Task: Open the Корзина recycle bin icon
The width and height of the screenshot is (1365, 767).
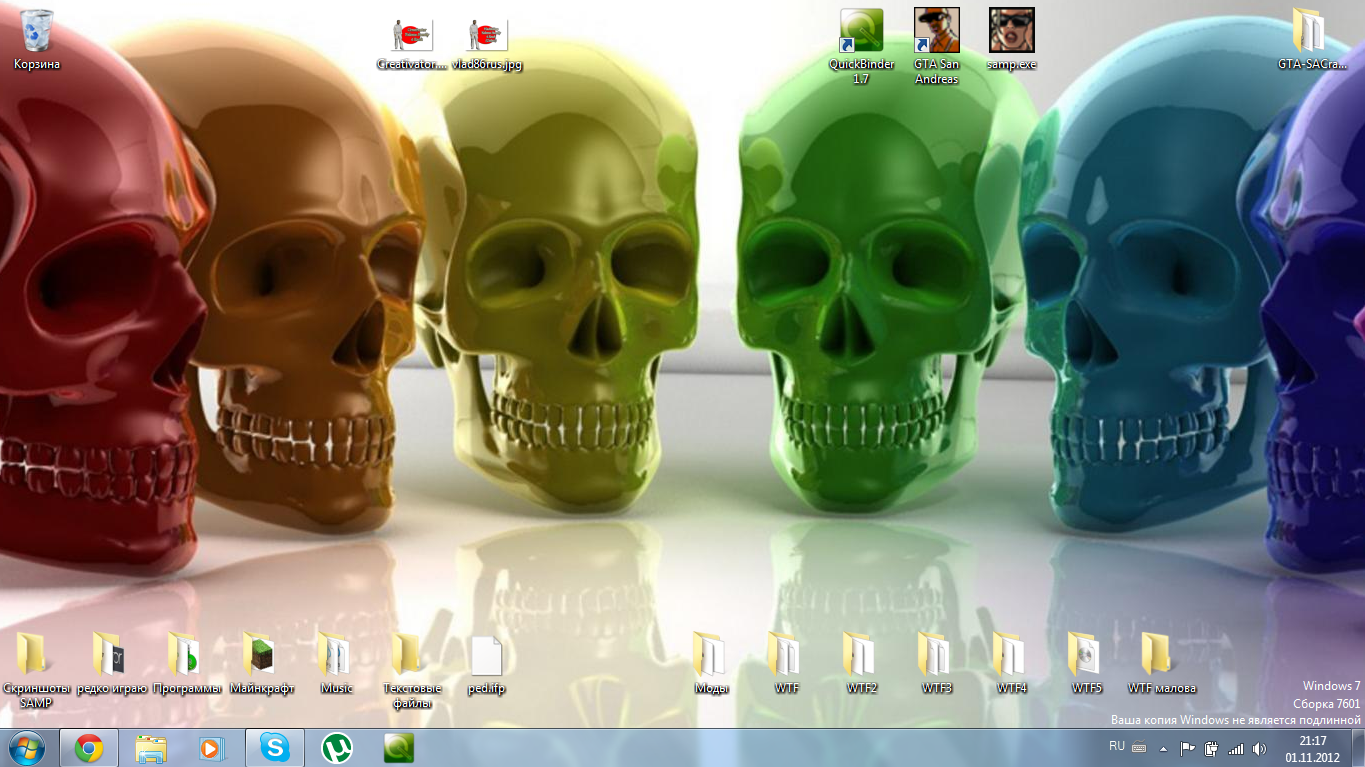Action: [x=37, y=40]
